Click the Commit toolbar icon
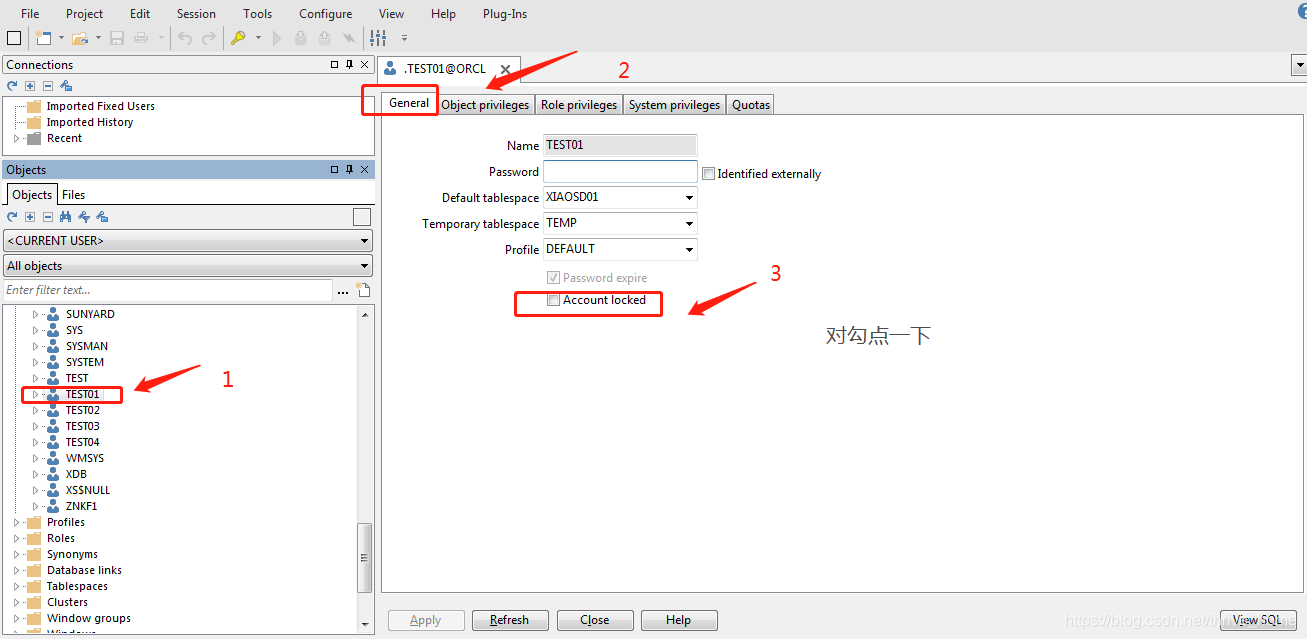This screenshot has width=1307, height=639. 301,38
